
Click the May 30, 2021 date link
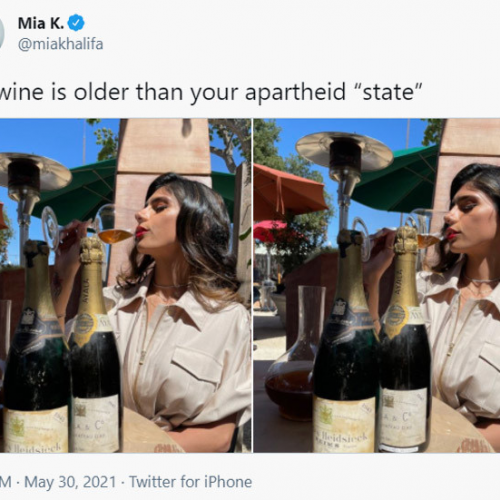pyautogui.click(x=70, y=482)
